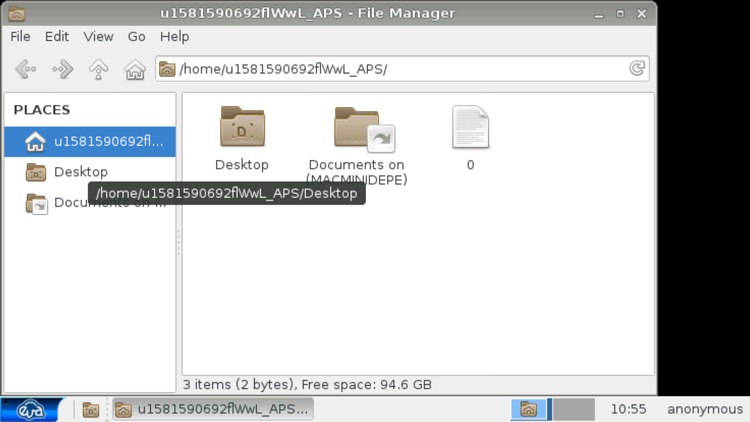Viewport: 750px width, 422px height.
Task: Switch to the first workspace in the pager
Action: click(x=529, y=410)
